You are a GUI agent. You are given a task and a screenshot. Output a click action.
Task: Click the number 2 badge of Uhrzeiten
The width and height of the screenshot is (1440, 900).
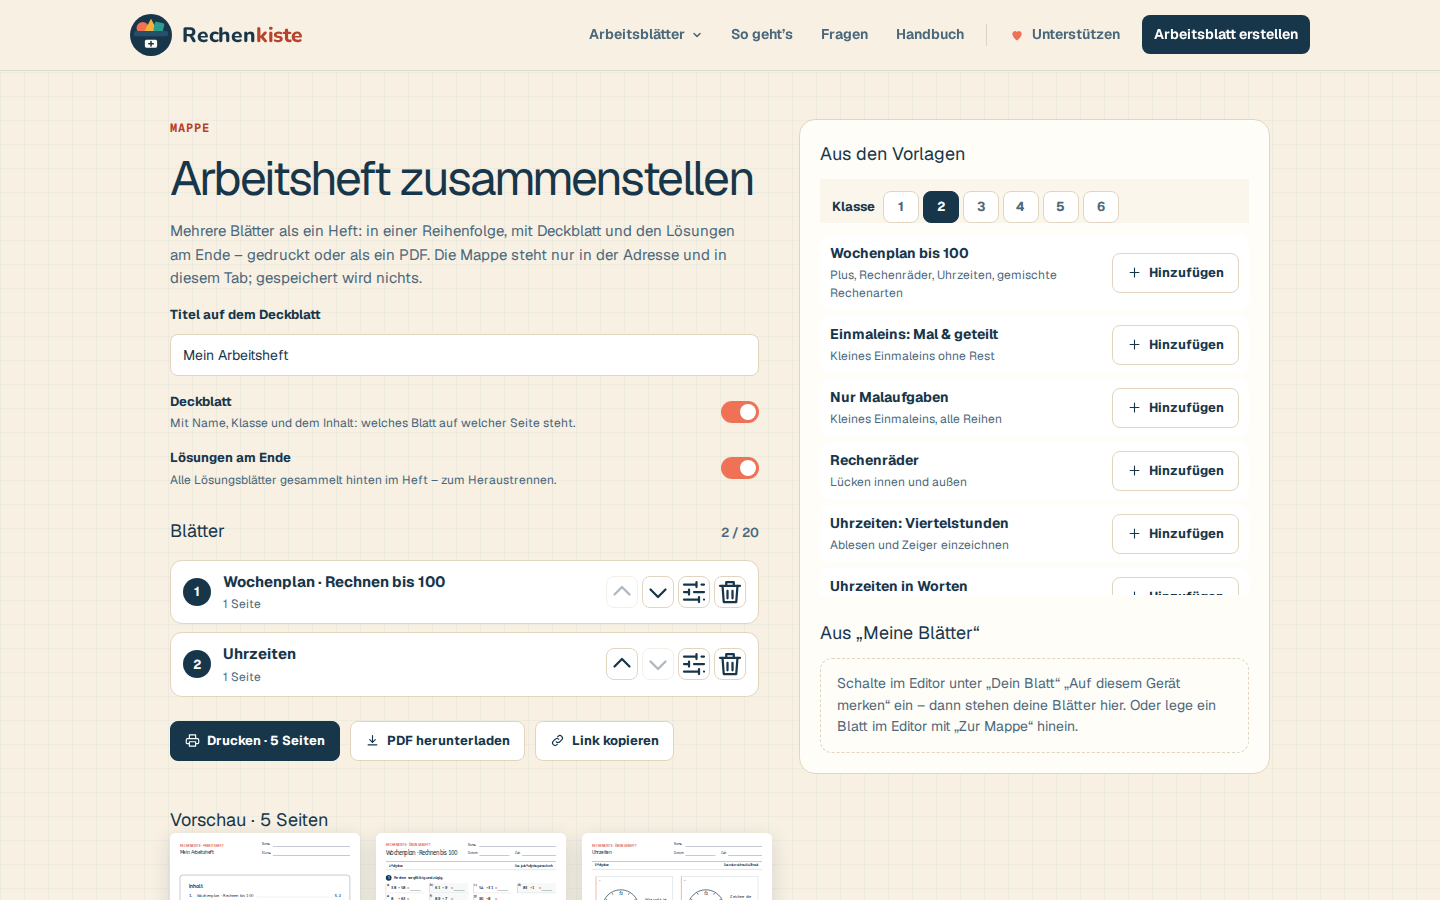[197, 664]
